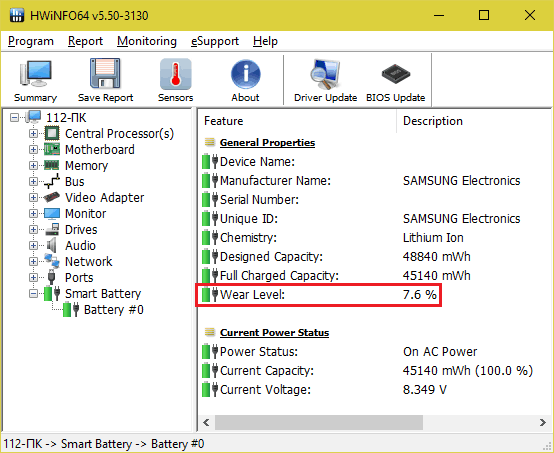Screen dimensions: 554x453
Task: Select the Smart Battery tree item
Action: (103, 294)
